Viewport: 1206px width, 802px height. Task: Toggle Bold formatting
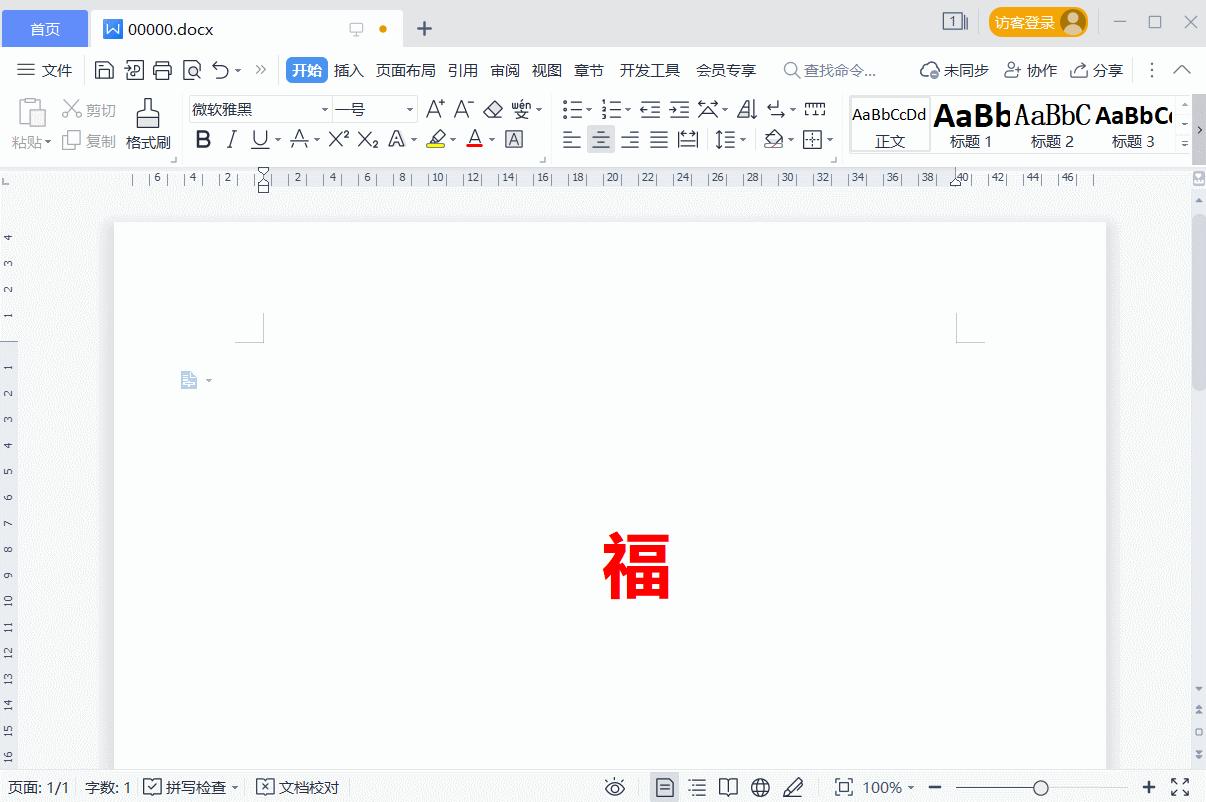click(203, 139)
